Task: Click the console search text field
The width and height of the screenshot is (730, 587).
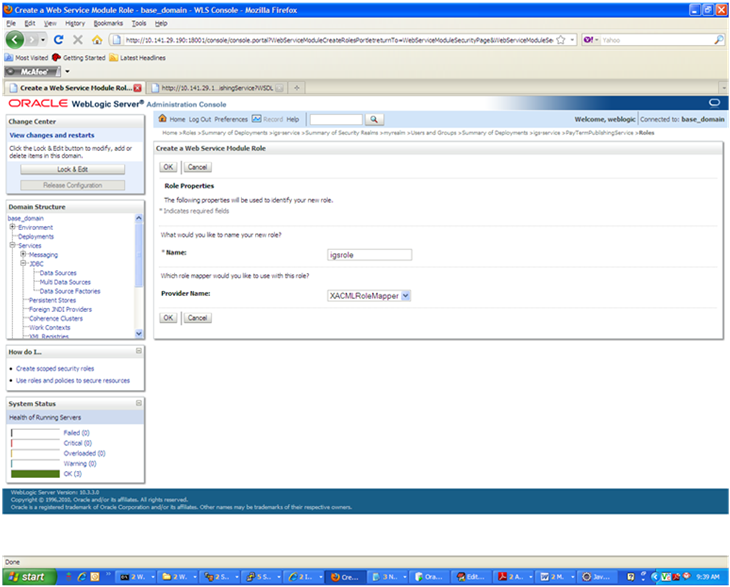Action: pyautogui.click(x=336, y=120)
